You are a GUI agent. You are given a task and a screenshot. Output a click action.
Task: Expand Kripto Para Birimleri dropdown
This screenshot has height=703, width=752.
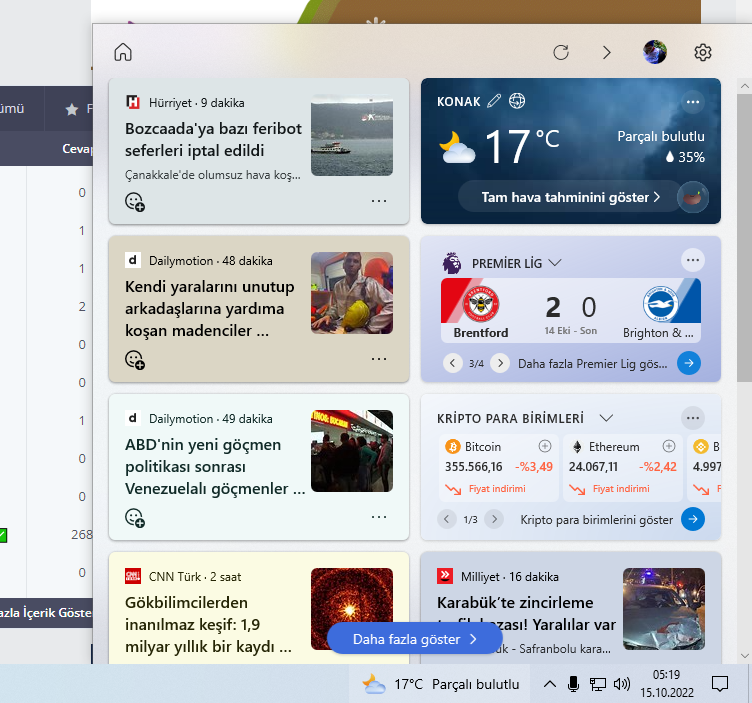click(x=606, y=418)
